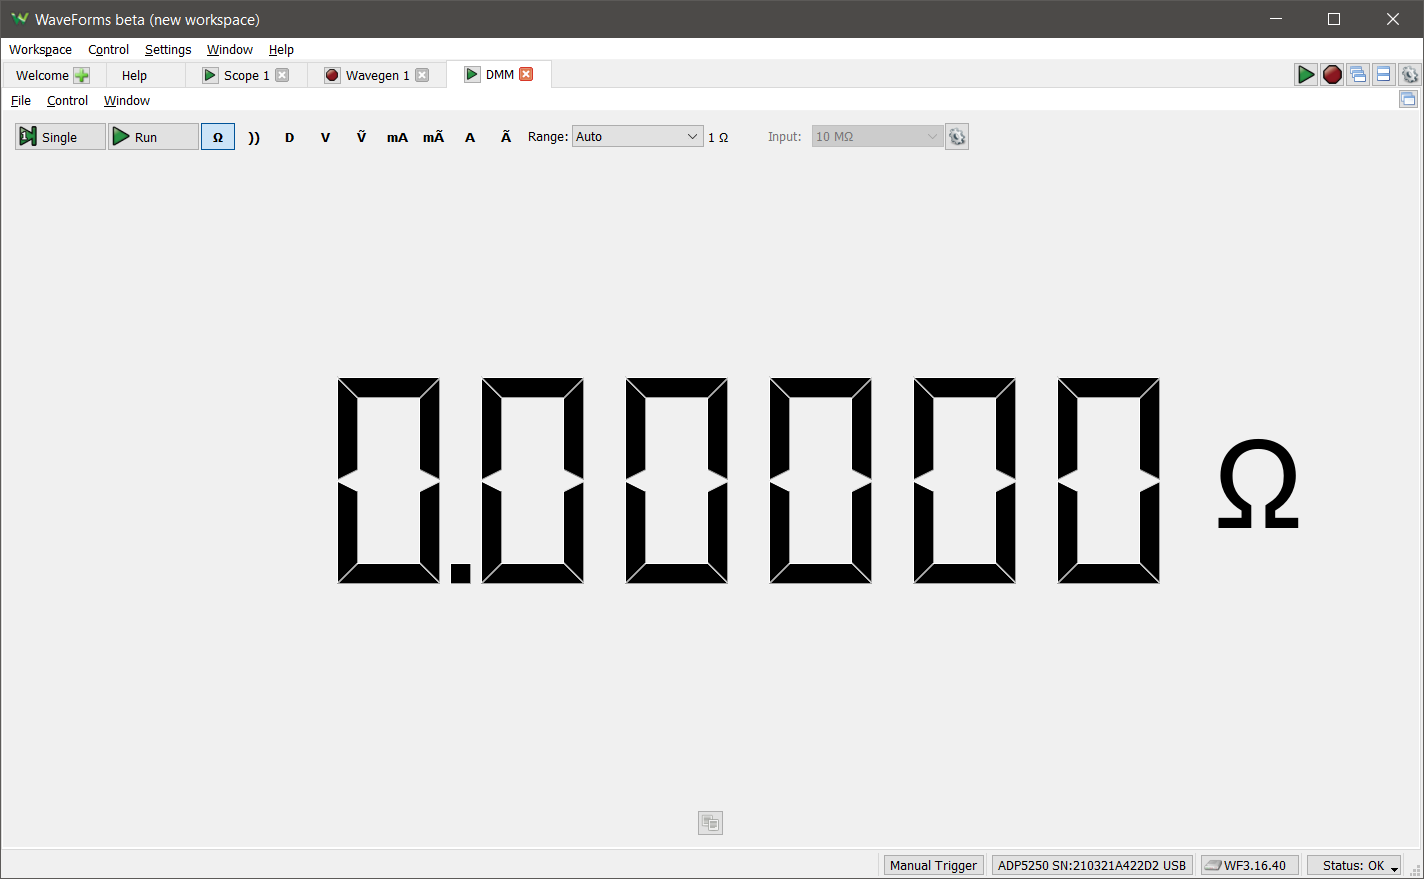Viewport: 1424px width, 879px height.
Task: Select the resistance (Ω) measurement mode
Action: click(218, 137)
